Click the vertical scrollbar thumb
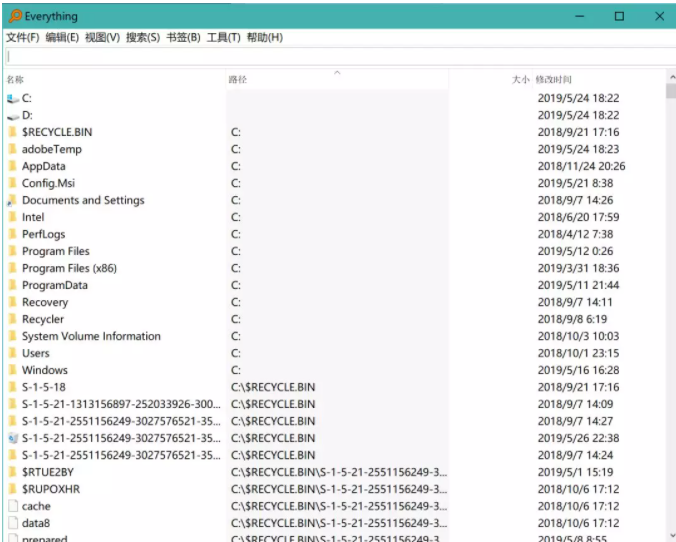Viewport: 676px width, 542px height. [x=671, y=91]
